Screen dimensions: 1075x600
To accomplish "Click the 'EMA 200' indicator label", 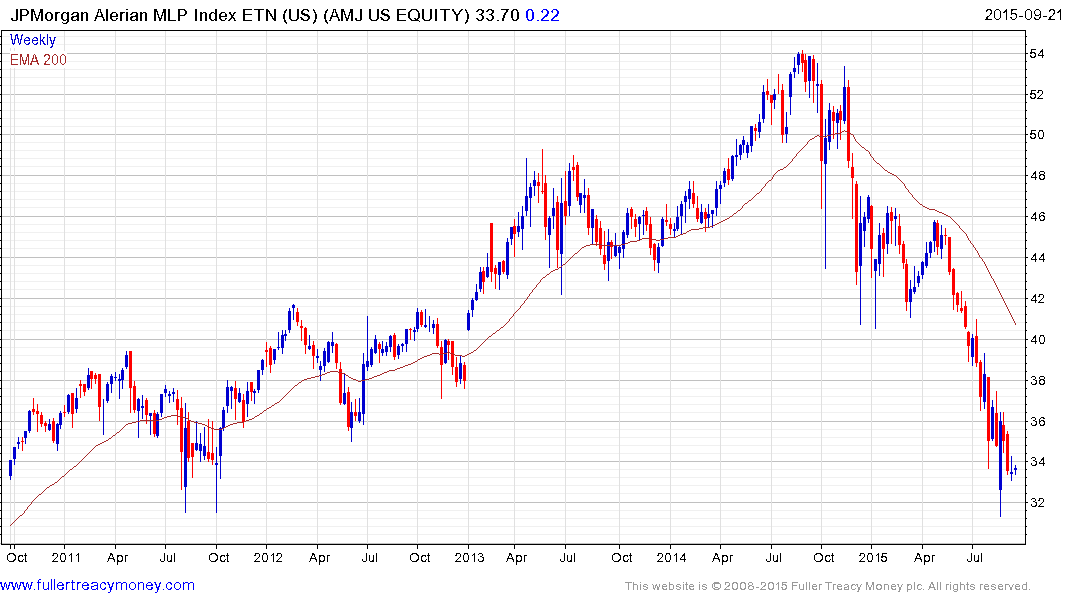I will pos(38,60).
